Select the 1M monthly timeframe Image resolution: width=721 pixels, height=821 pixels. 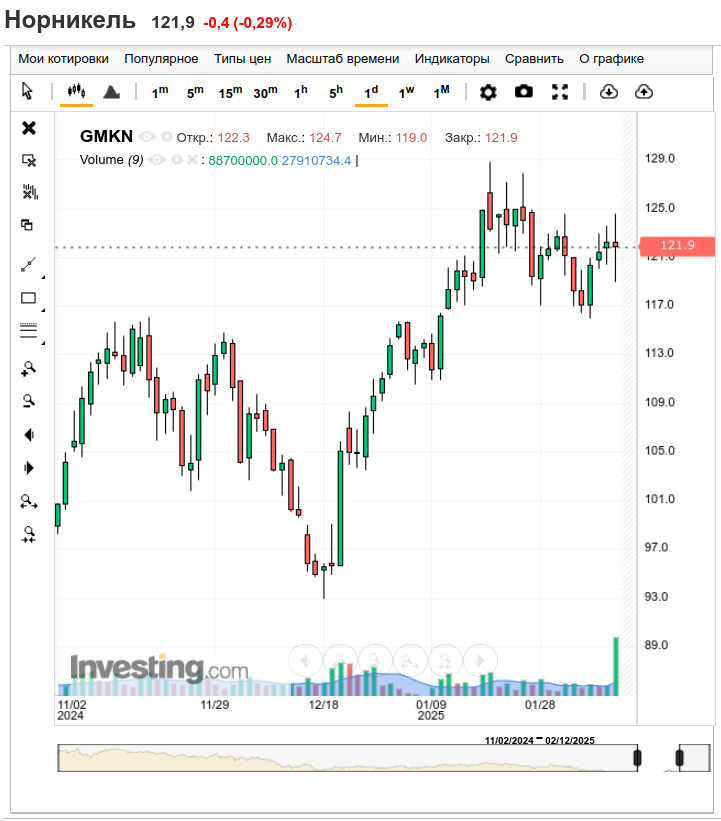pos(441,92)
